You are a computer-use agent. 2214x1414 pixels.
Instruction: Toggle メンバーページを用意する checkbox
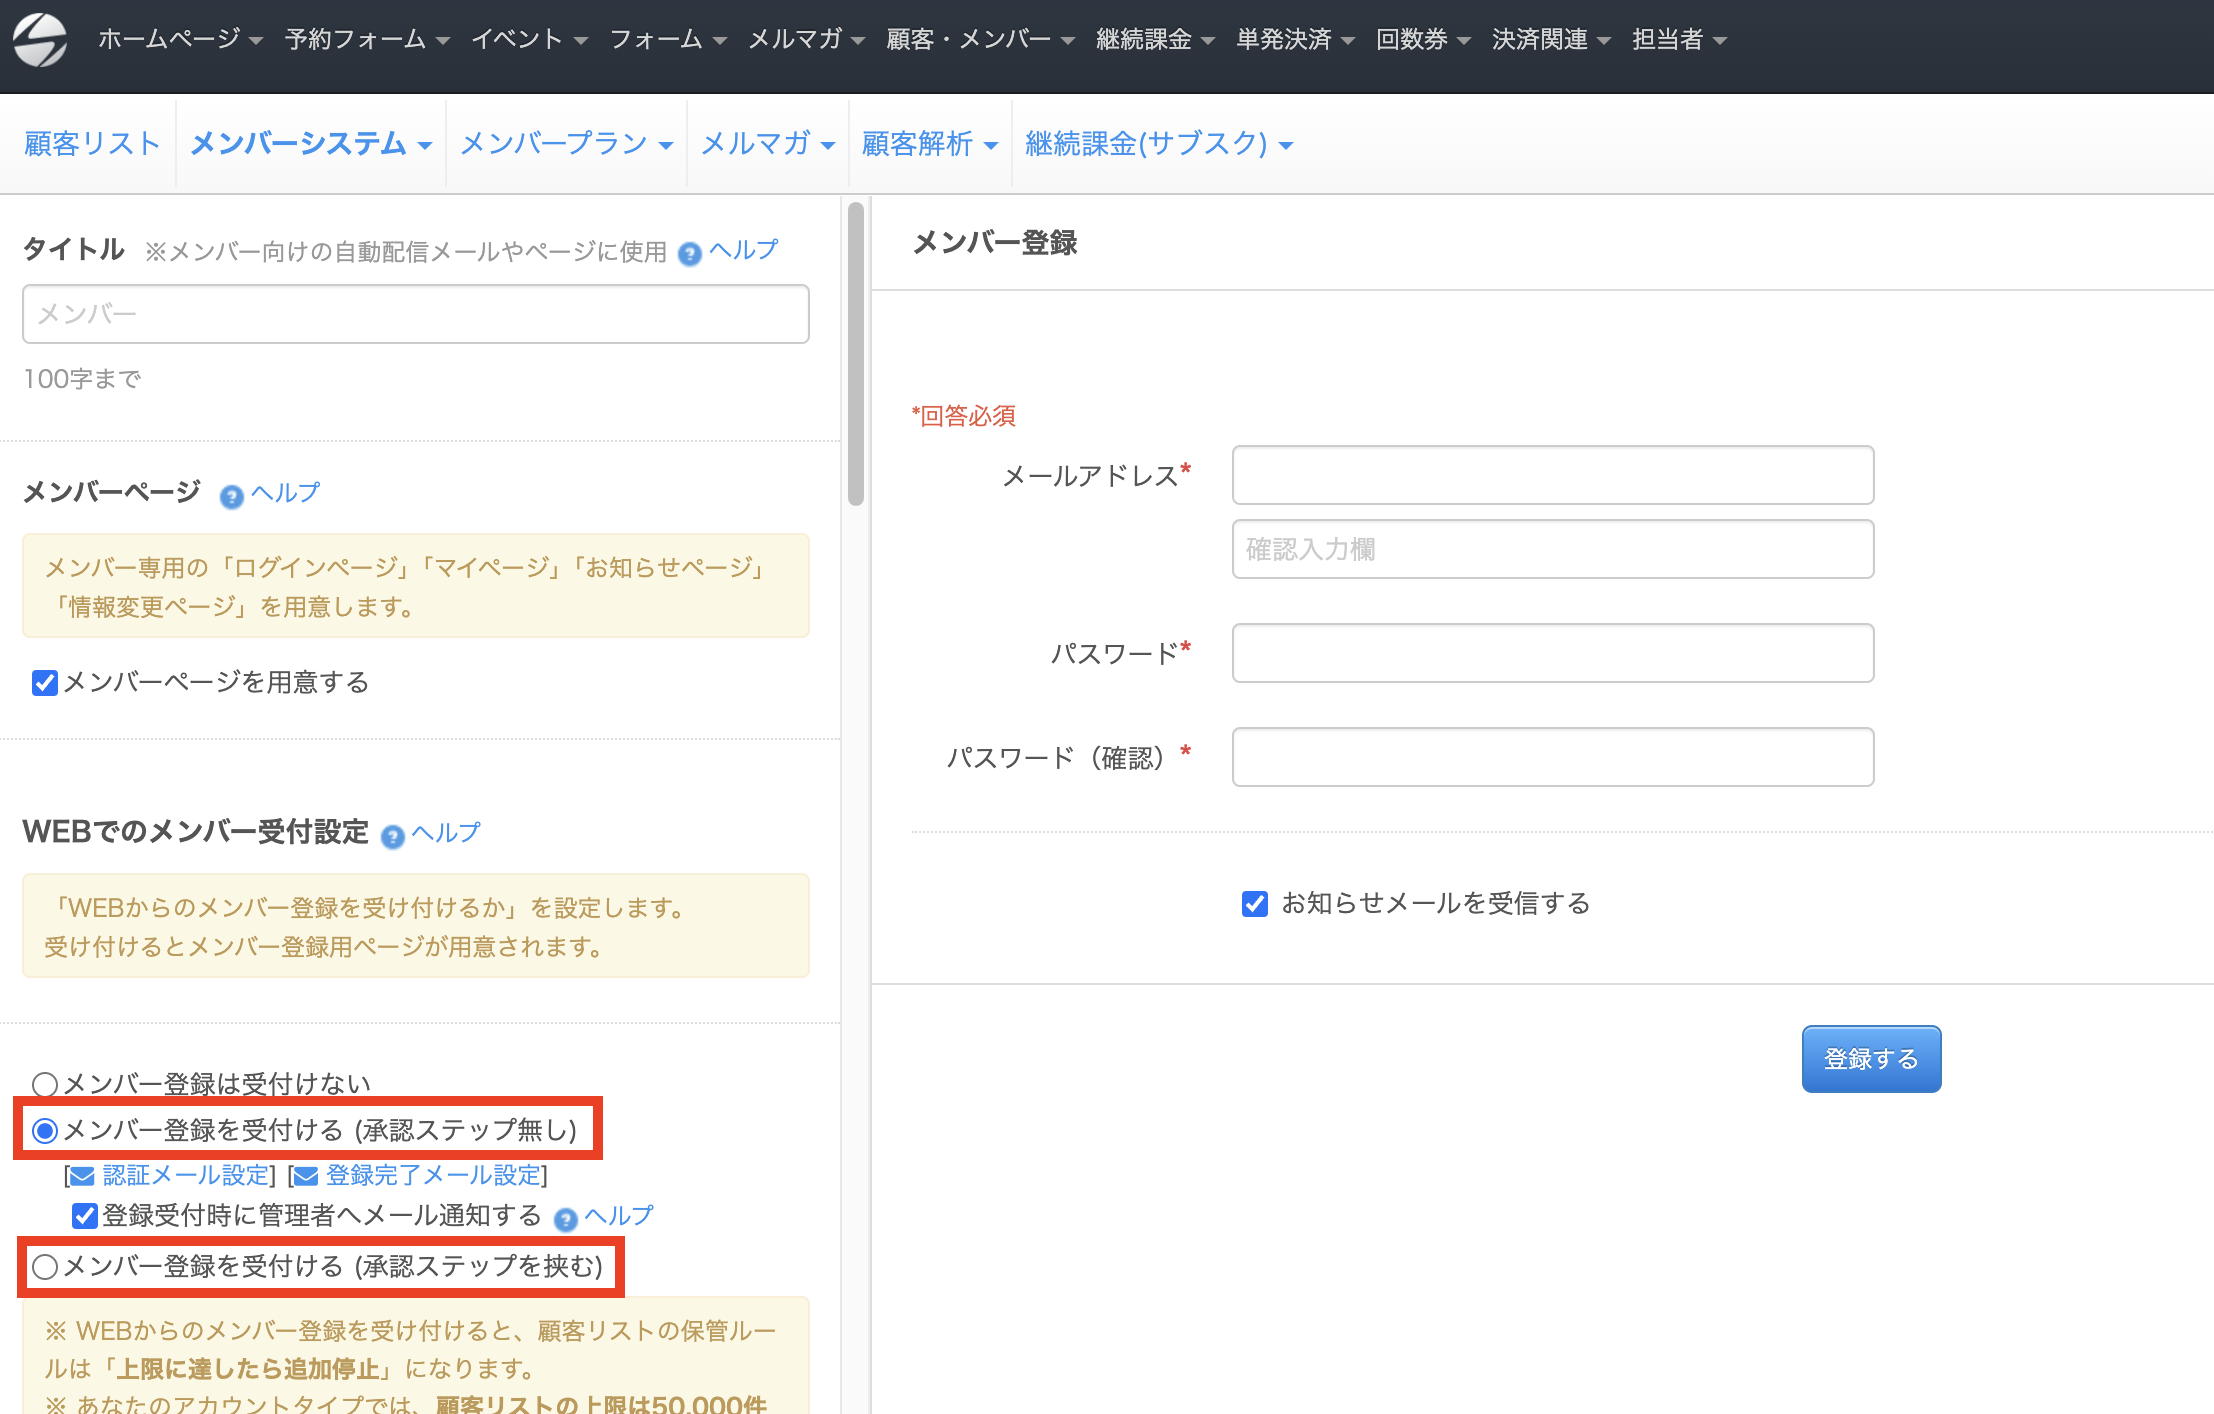click(45, 683)
